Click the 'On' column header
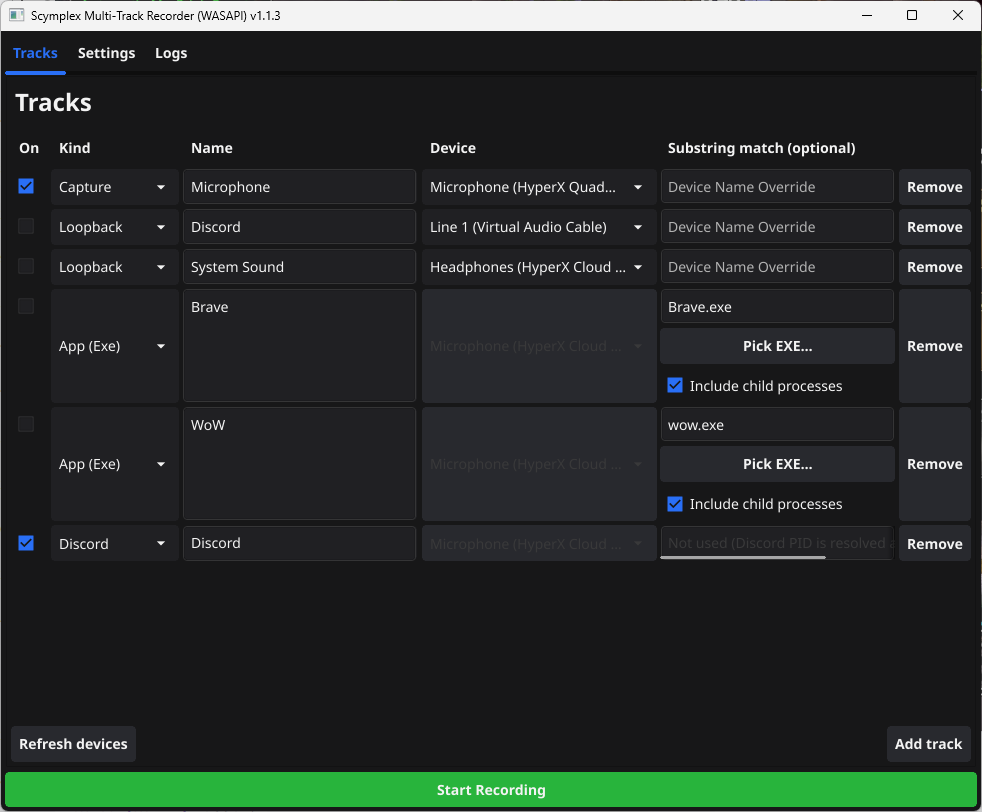The image size is (982, 812). pyautogui.click(x=29, y=148)
